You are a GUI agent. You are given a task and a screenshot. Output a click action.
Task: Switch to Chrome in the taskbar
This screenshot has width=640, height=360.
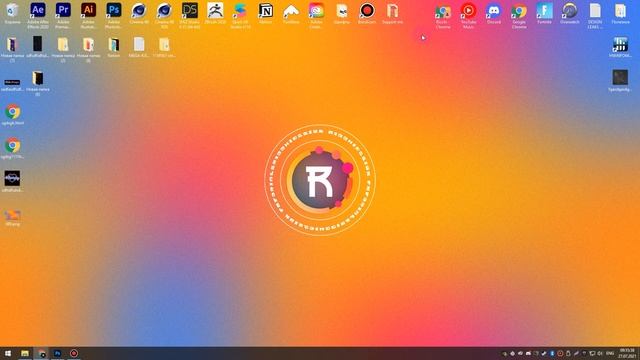[x=41, y=353]
